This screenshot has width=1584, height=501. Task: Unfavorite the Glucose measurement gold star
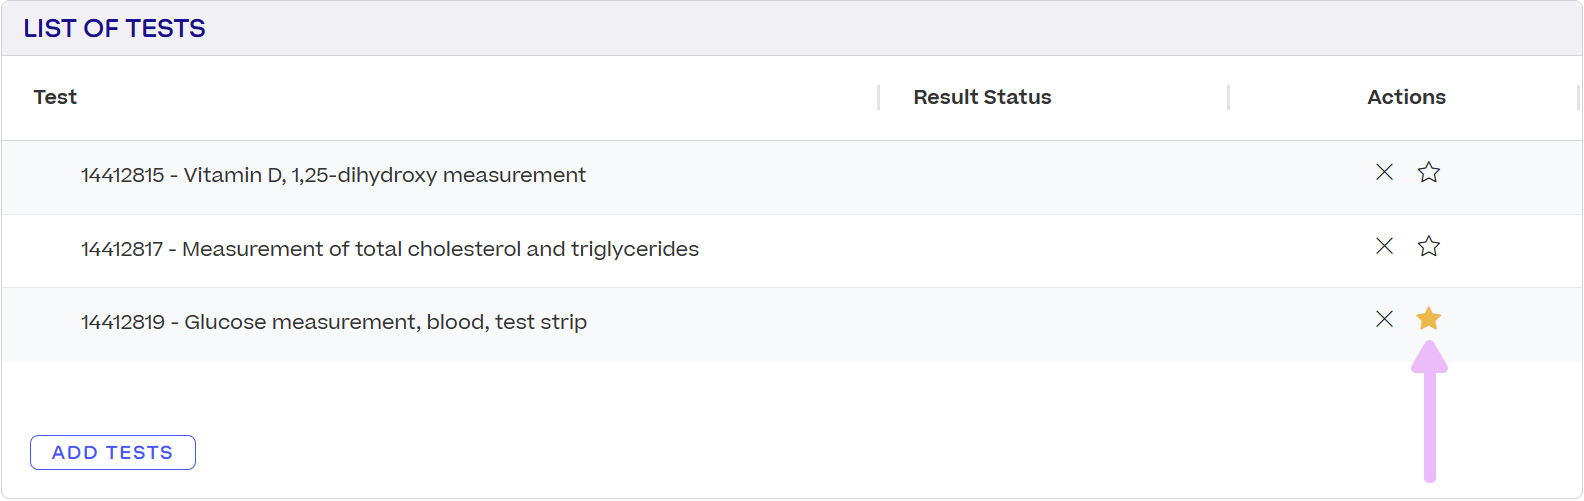tap(1428, 319)
